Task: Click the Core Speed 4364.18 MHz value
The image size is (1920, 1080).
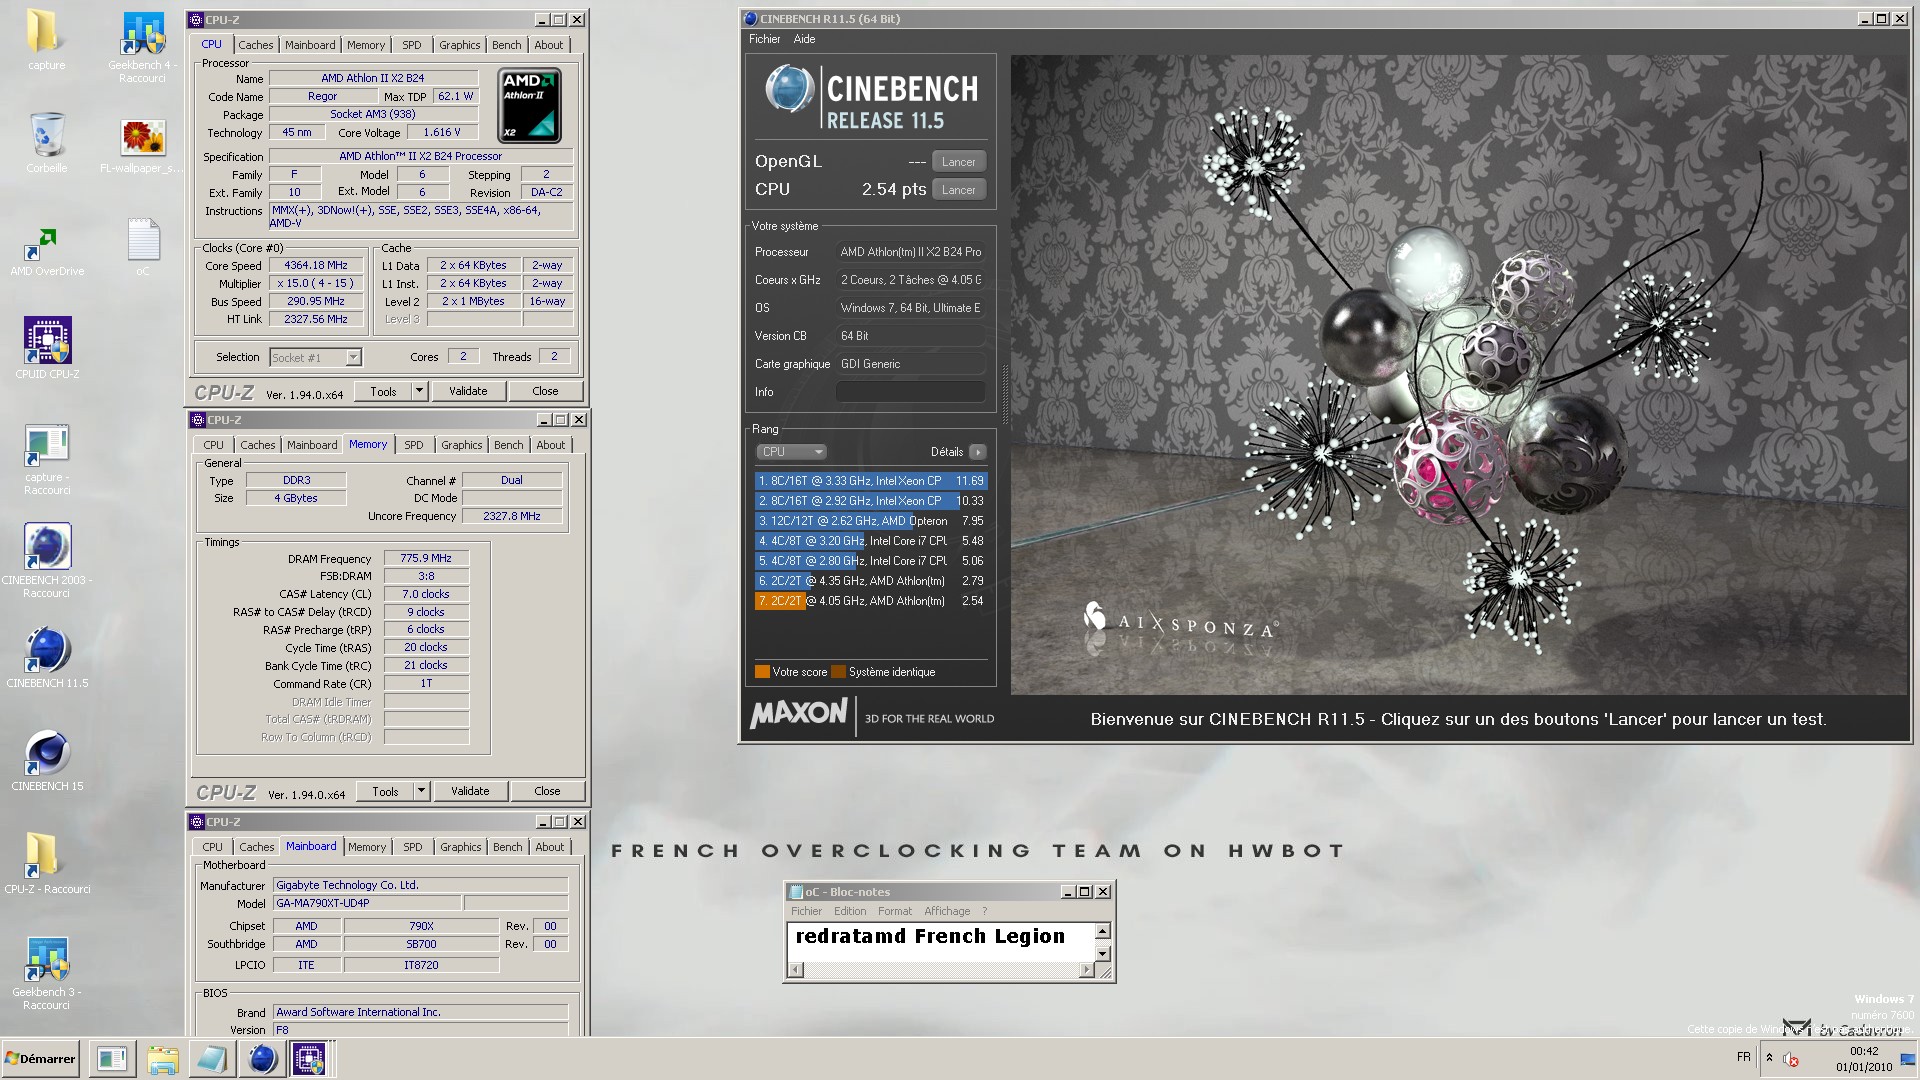Action: click(316, 266)
